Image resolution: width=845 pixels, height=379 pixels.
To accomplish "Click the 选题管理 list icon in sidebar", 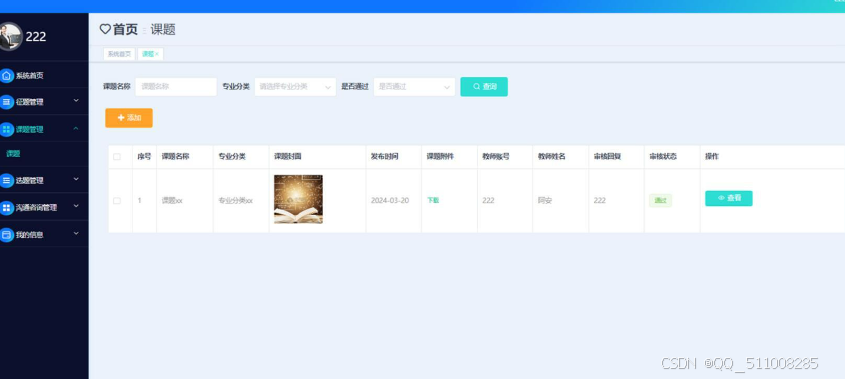I will (6, 181).
